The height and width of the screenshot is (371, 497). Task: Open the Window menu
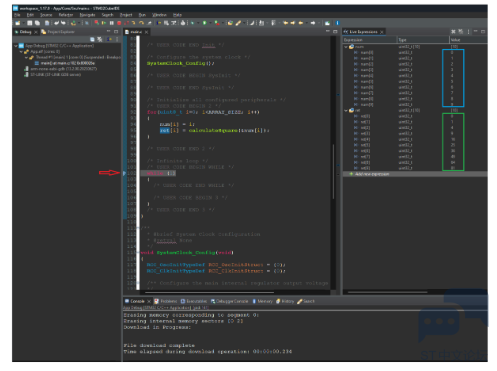point(159,15)
